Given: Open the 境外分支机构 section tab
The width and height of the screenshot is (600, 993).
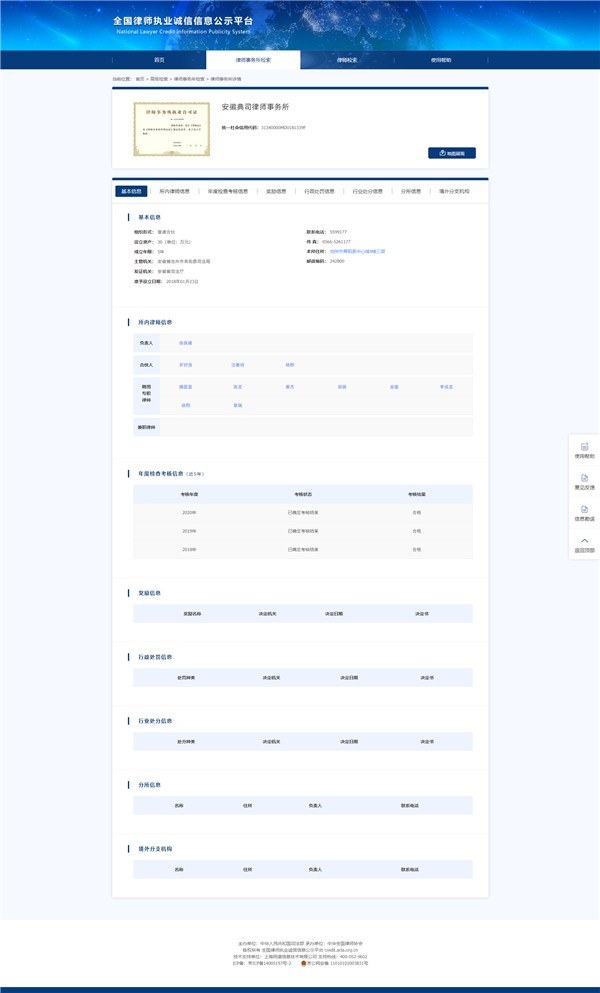Looking at the screenshot, I should coord(454,190).
